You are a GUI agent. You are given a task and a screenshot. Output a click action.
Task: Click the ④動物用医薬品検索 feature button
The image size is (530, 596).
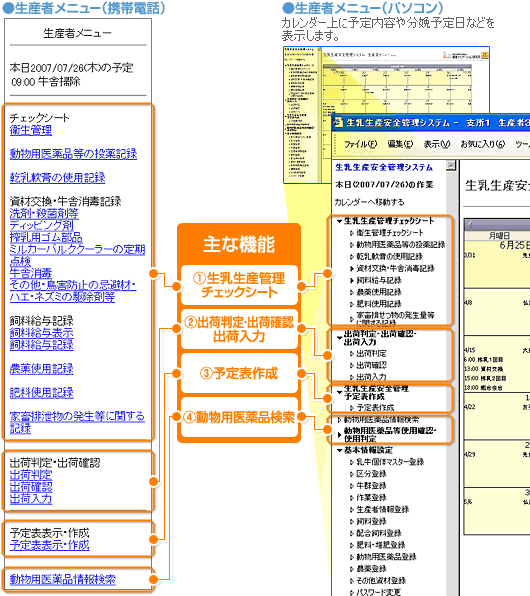(x=239, y=417)
